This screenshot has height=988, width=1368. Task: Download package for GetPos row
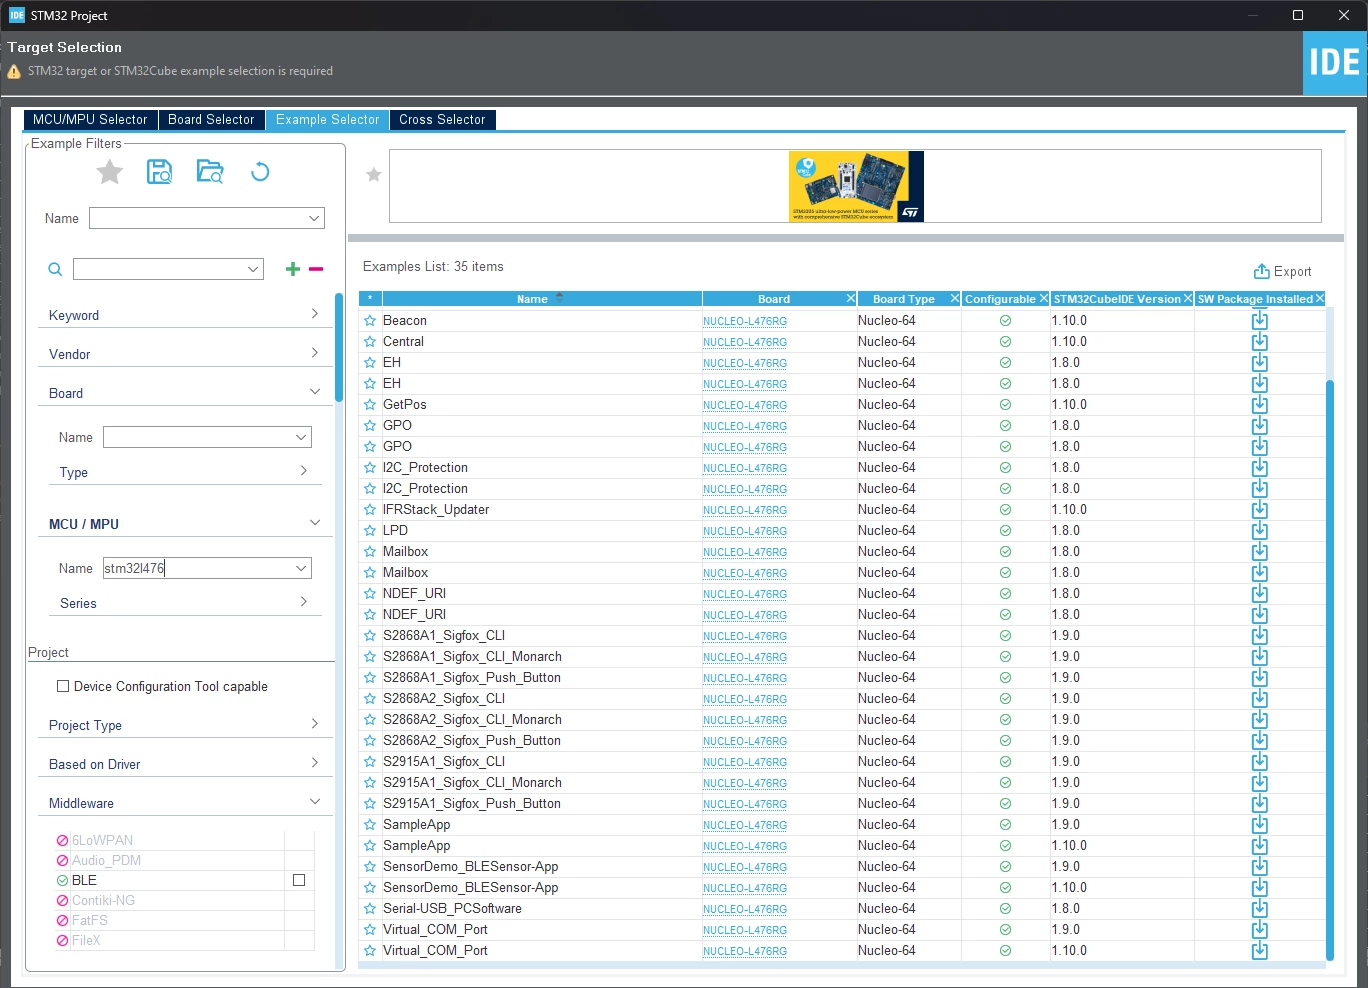pyautogui.click(x=1260, y=405)
